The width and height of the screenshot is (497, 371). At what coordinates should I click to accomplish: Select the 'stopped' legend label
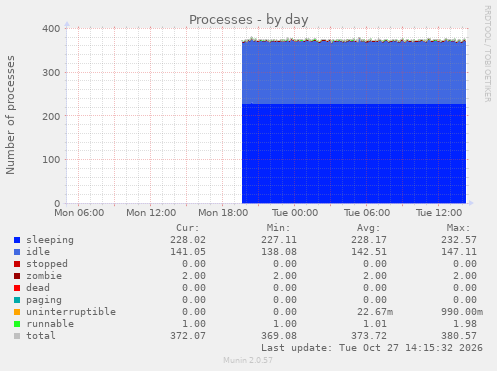click(x=47, y=264)
